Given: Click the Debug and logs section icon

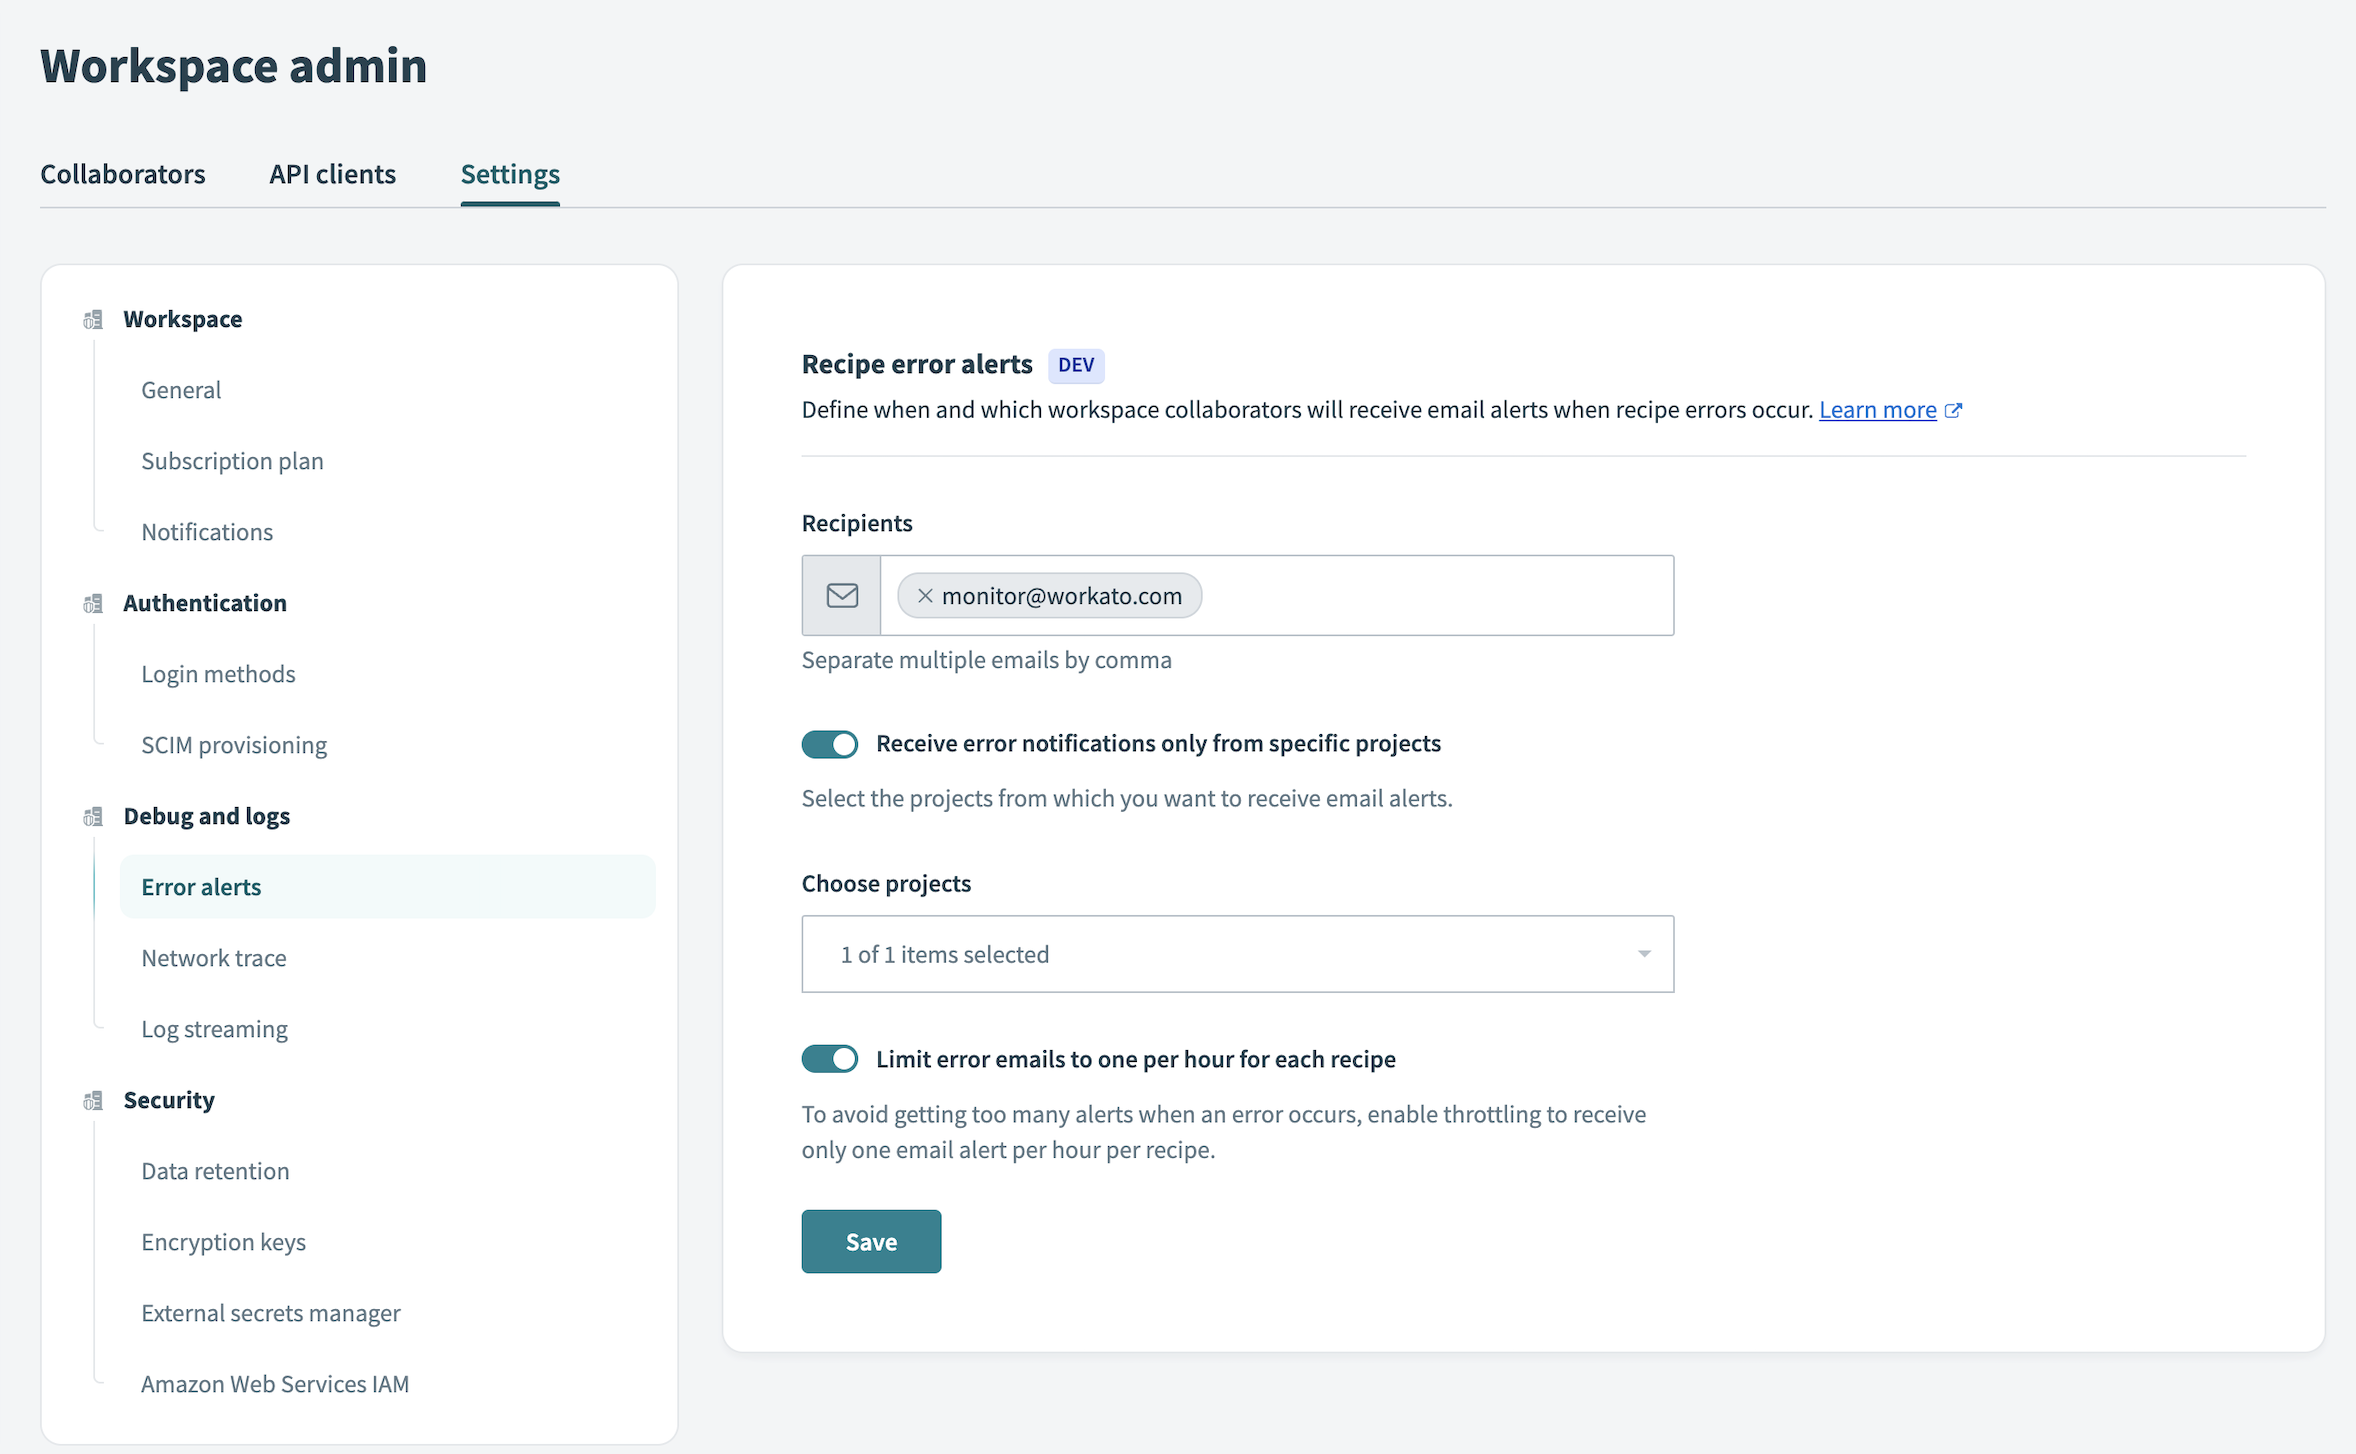Looking at the screenshot, I should tap(93, 816).
